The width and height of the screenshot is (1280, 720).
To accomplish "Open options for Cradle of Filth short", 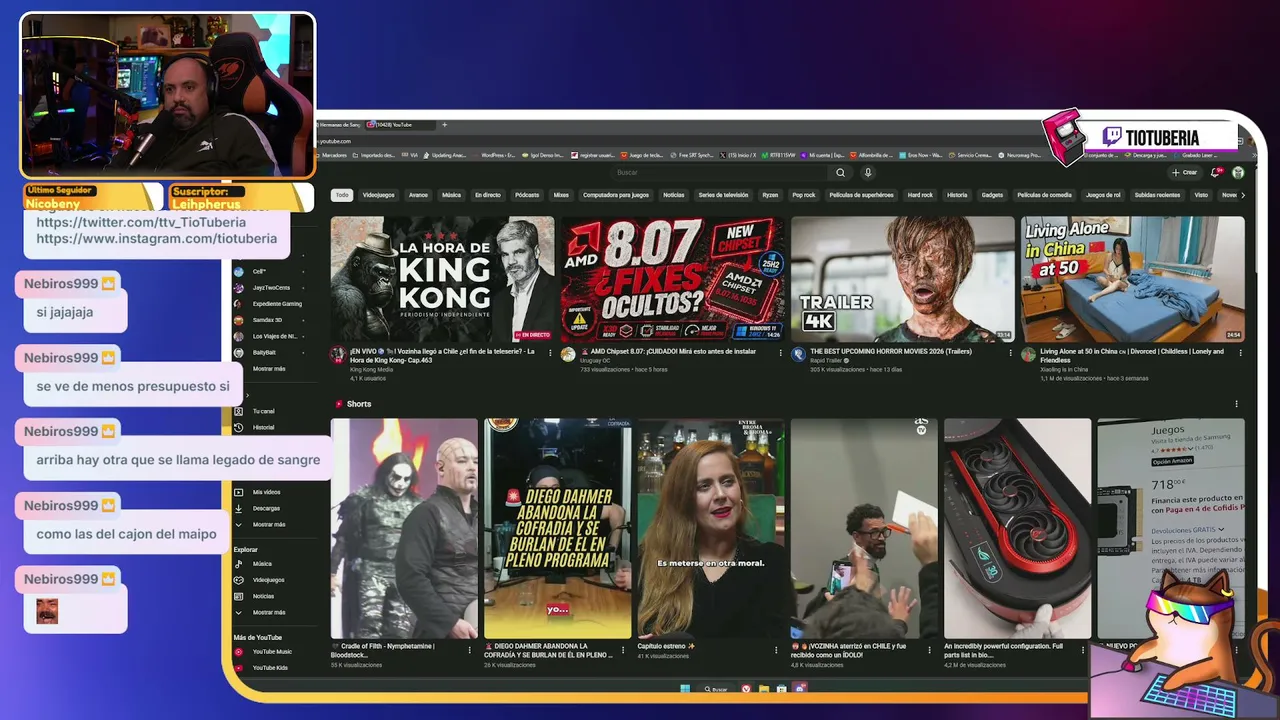I will point(469,650).
